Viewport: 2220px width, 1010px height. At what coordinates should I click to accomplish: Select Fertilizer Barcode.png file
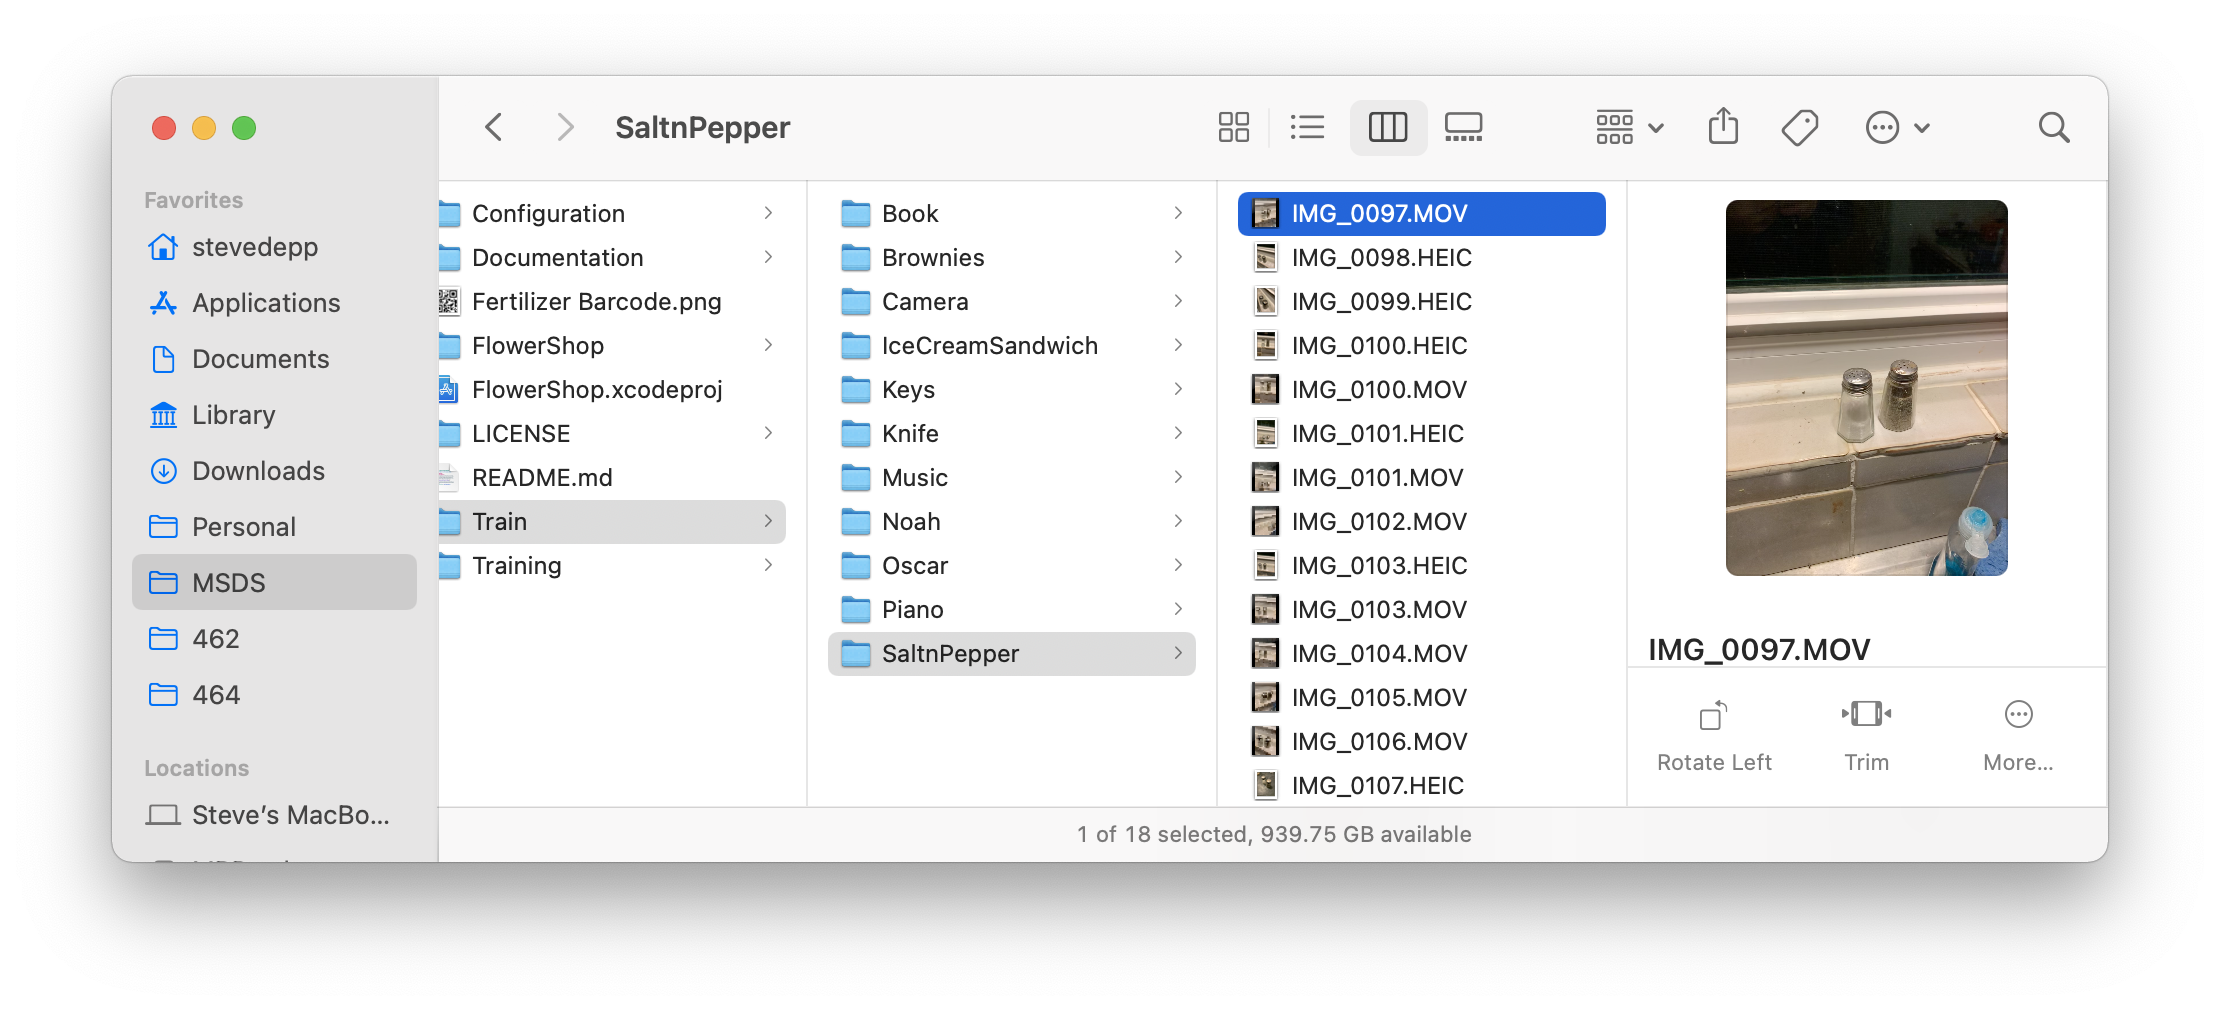pos(612,301)
